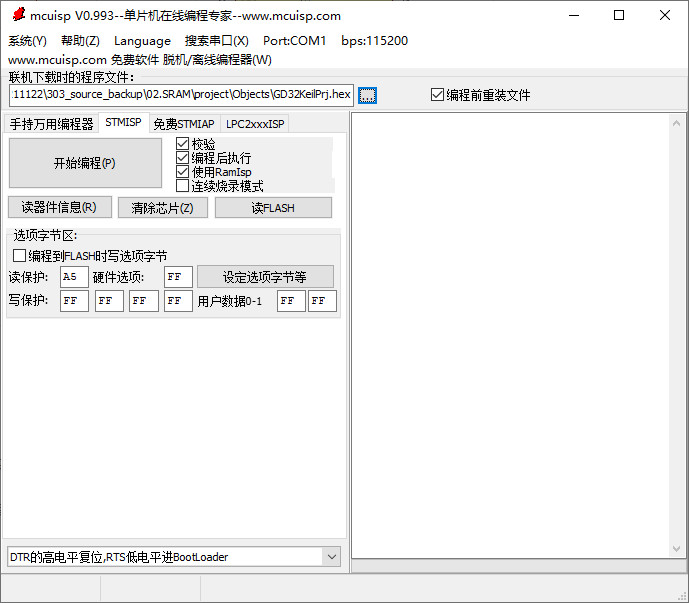Click inside the empty log output area
Image resolution: width=689 pixels, height=603 pixels.
tap(510, 335)
